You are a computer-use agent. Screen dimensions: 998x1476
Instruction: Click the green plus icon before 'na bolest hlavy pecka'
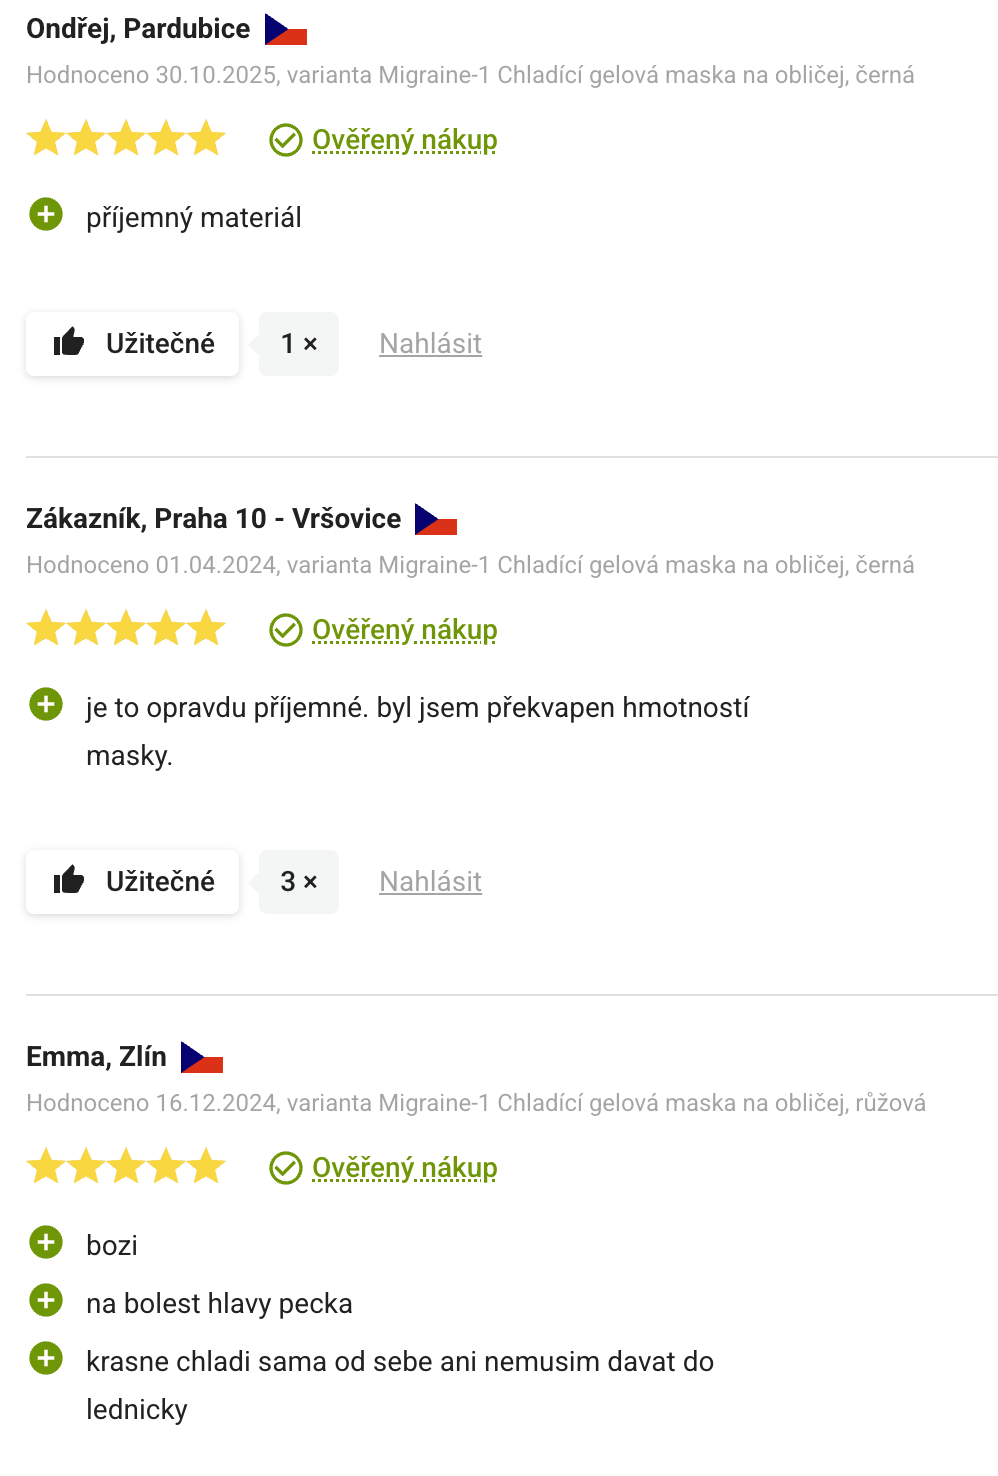(45, 1301)
